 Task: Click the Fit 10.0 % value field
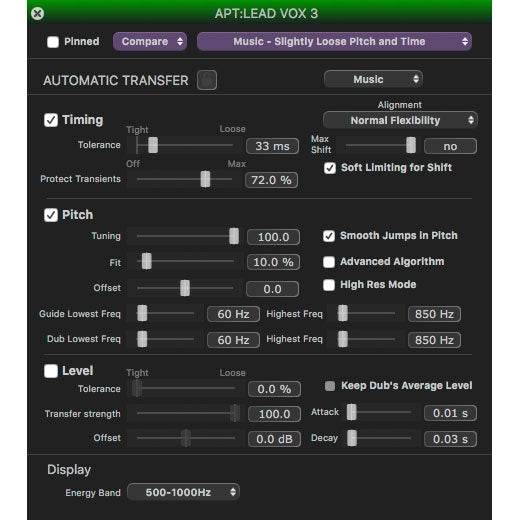(x=273, y=262)
